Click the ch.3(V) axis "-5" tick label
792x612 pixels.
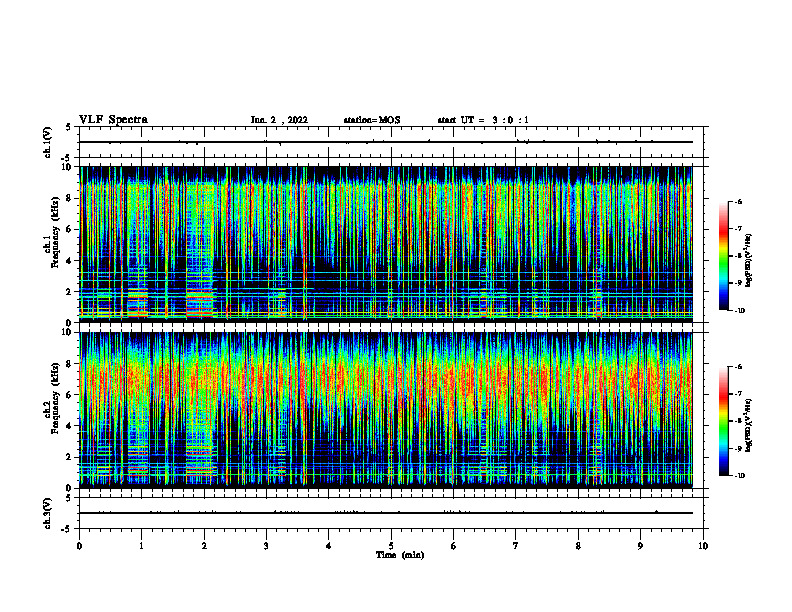(x=67, y=529)
